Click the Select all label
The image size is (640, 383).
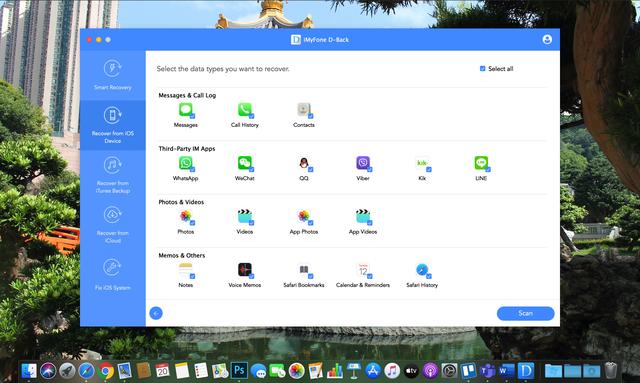[x=500, y=69]
